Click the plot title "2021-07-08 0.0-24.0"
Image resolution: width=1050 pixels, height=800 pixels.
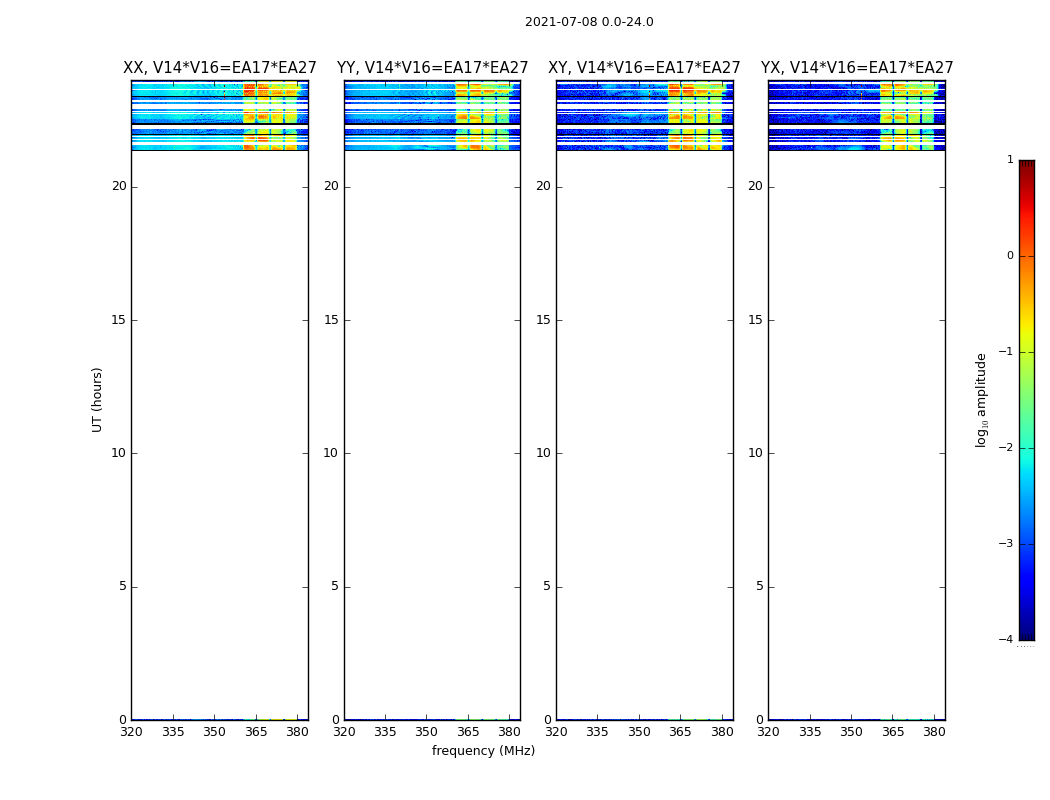point(589,22)
